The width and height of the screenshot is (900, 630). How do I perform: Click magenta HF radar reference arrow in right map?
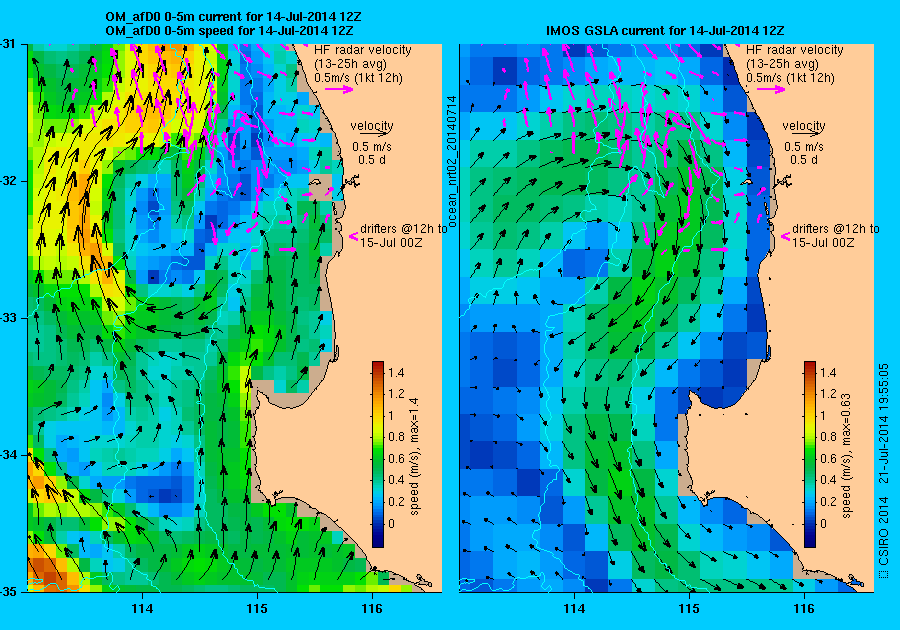pos(771,89)
